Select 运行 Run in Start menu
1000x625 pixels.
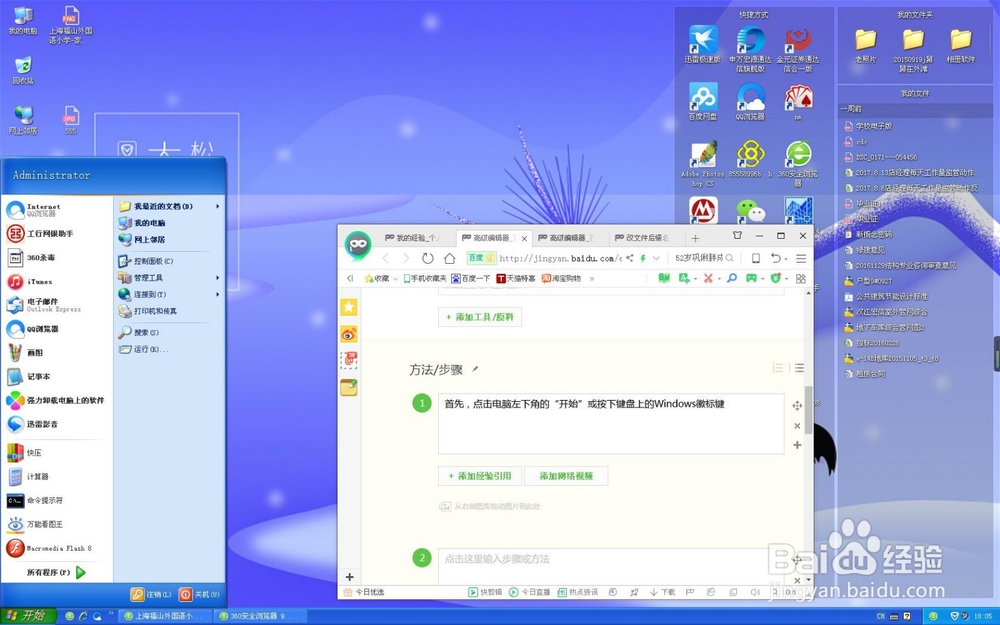143,349
